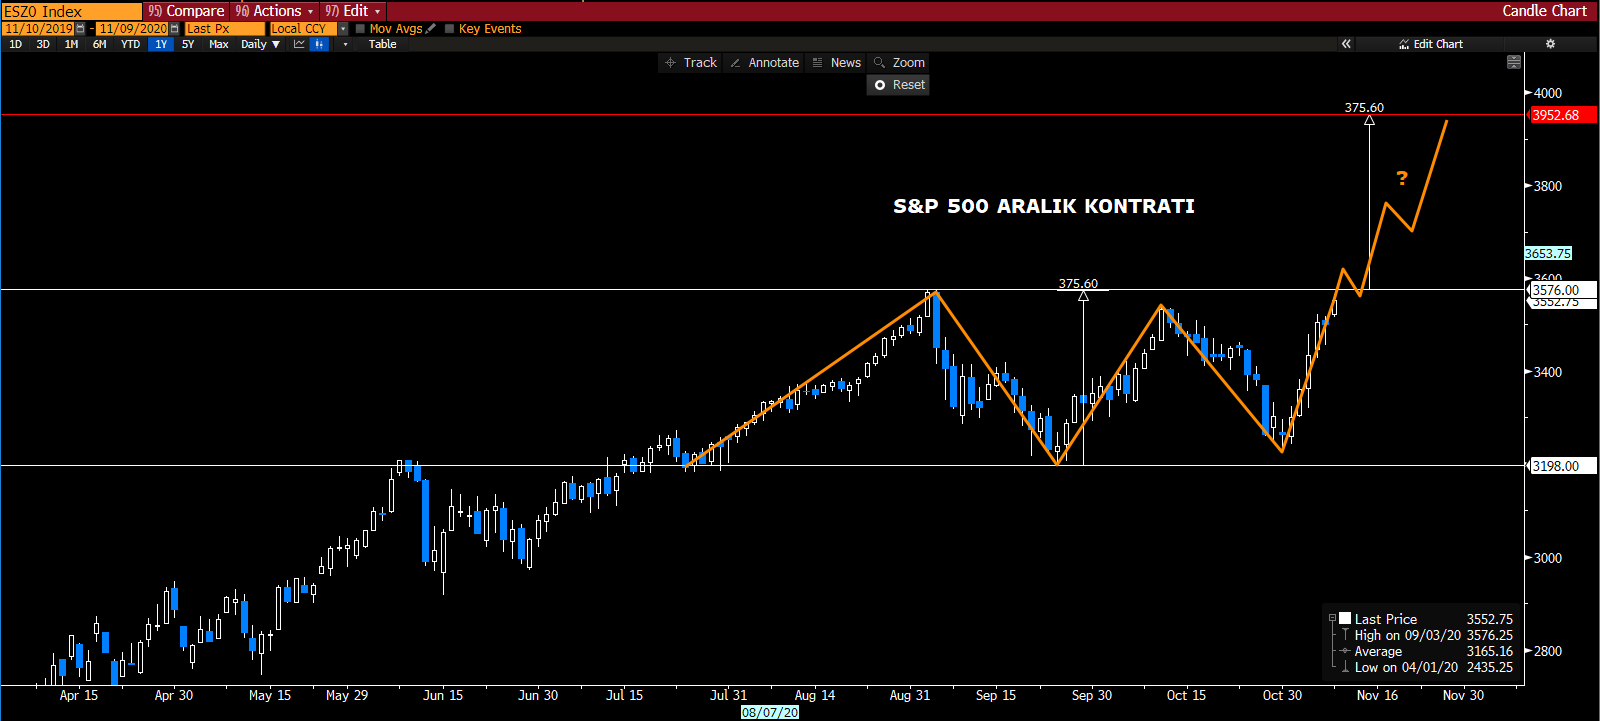Open the Annotate drawing tool
Viewport: 1600px width, 721px height.
tap(765, 62)
